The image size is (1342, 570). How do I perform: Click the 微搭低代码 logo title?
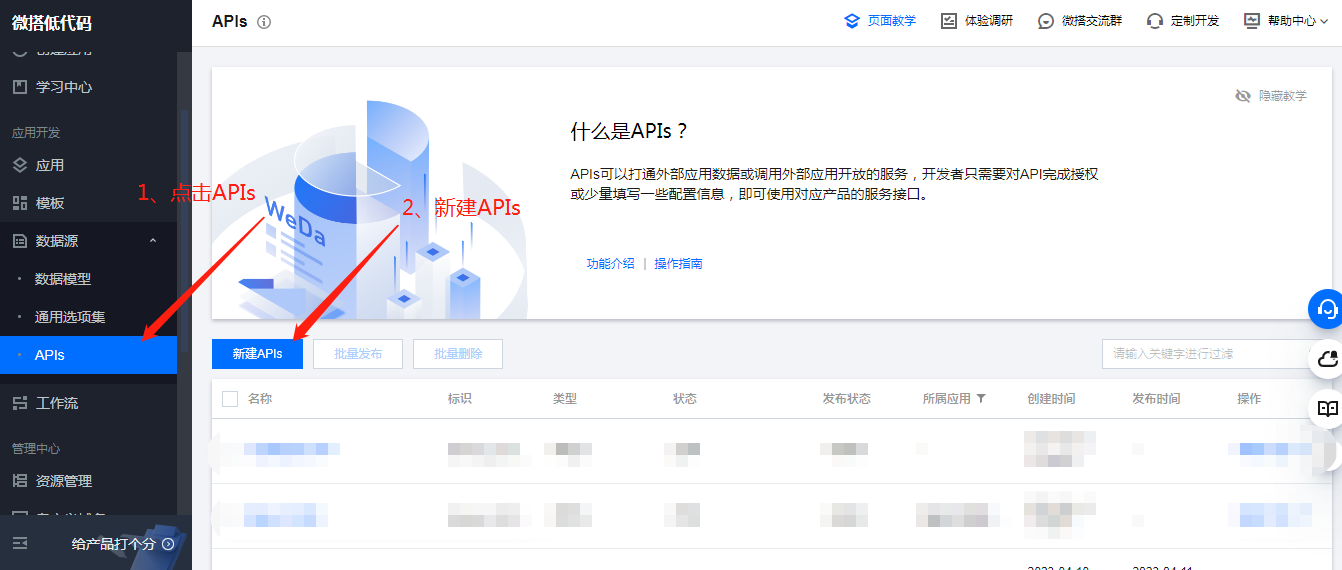52,22
